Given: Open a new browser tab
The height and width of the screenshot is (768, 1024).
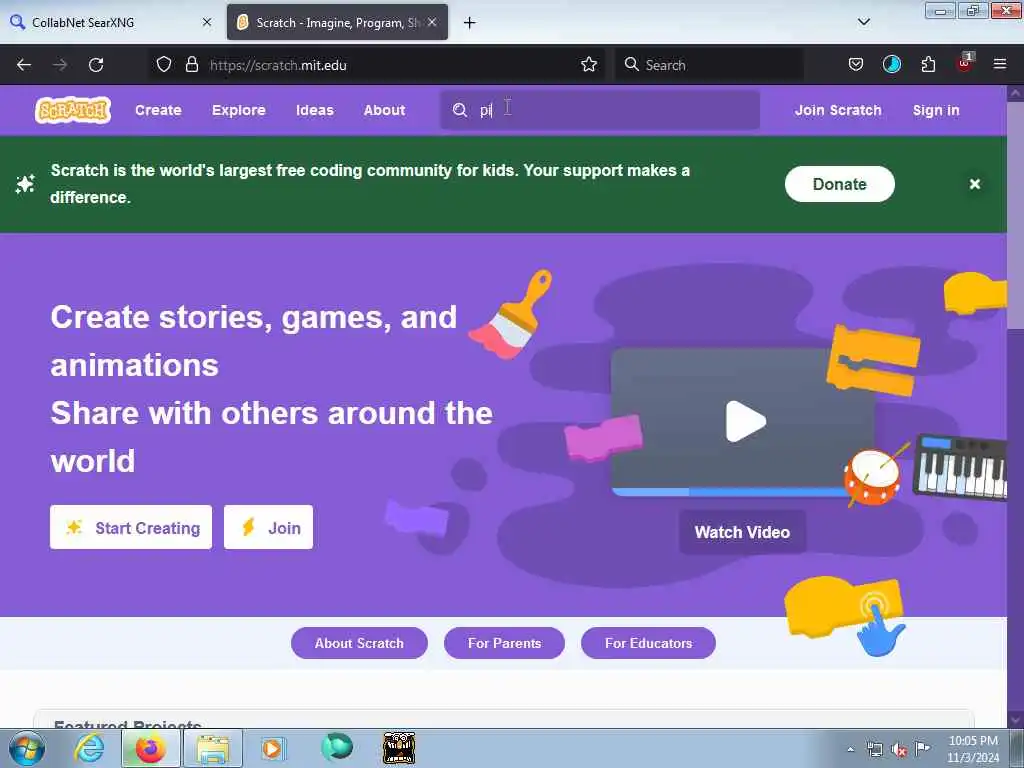Looking at the screenshot, I should click(469, 23).
